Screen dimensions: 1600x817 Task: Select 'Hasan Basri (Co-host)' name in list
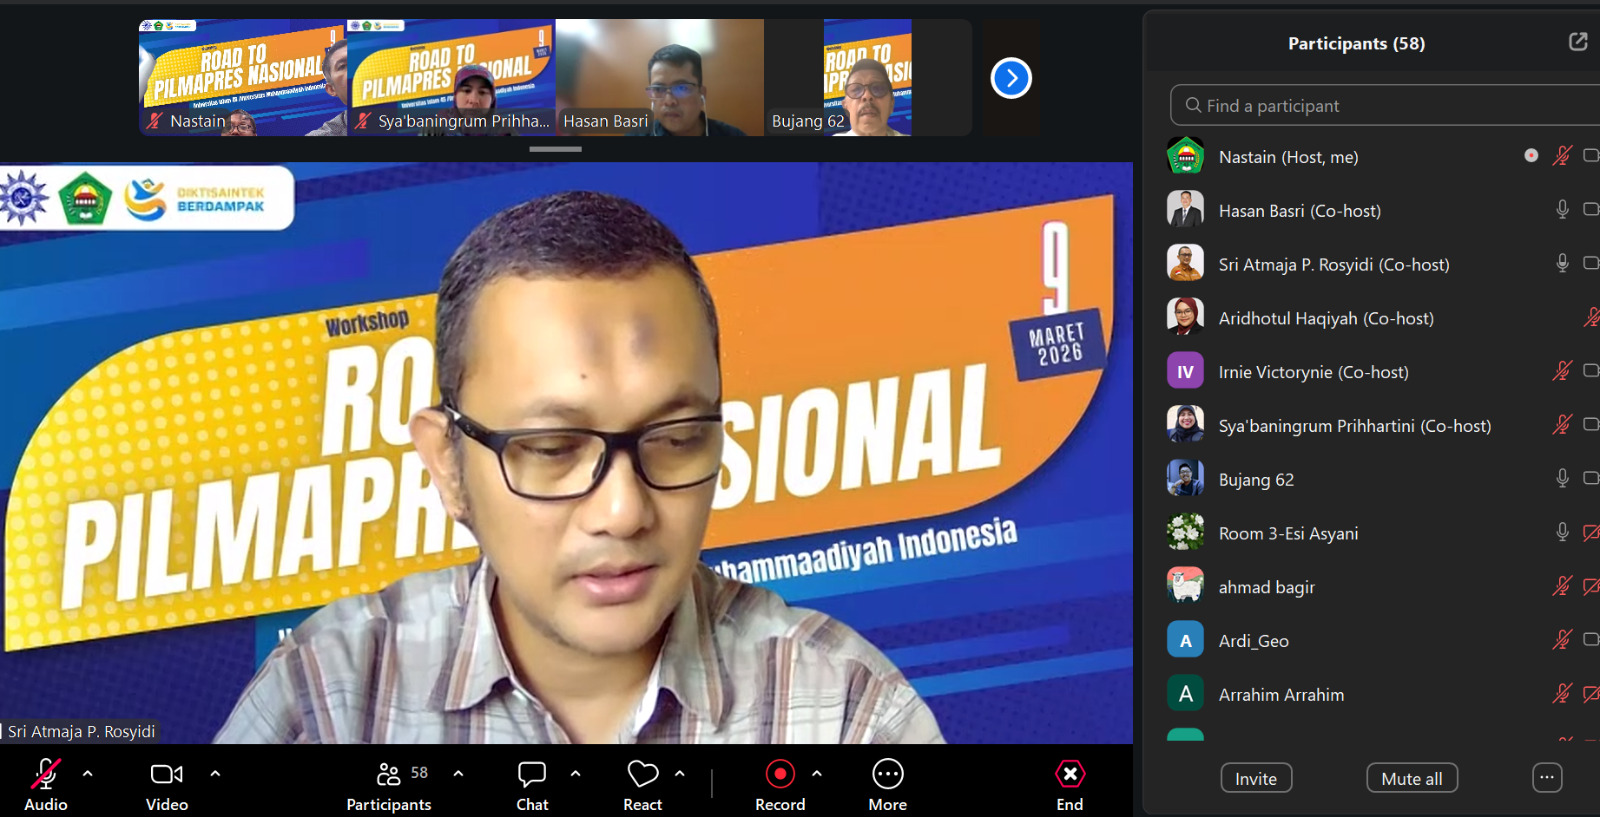1300,211
